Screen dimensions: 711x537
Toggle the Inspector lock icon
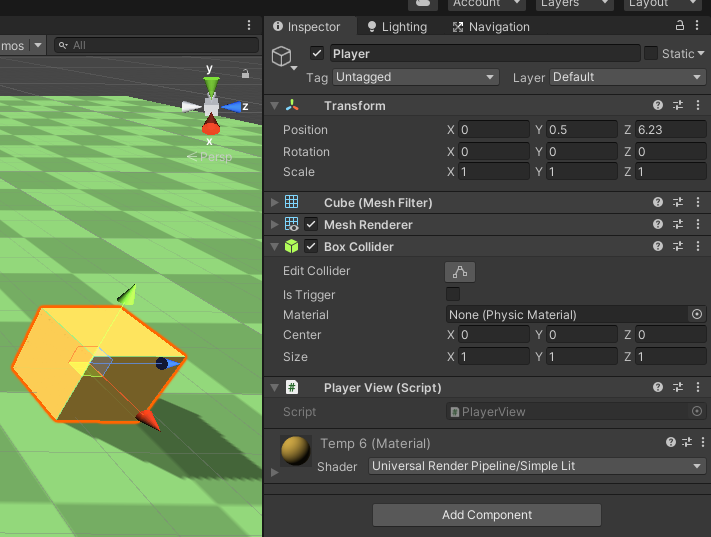[681, 26]
